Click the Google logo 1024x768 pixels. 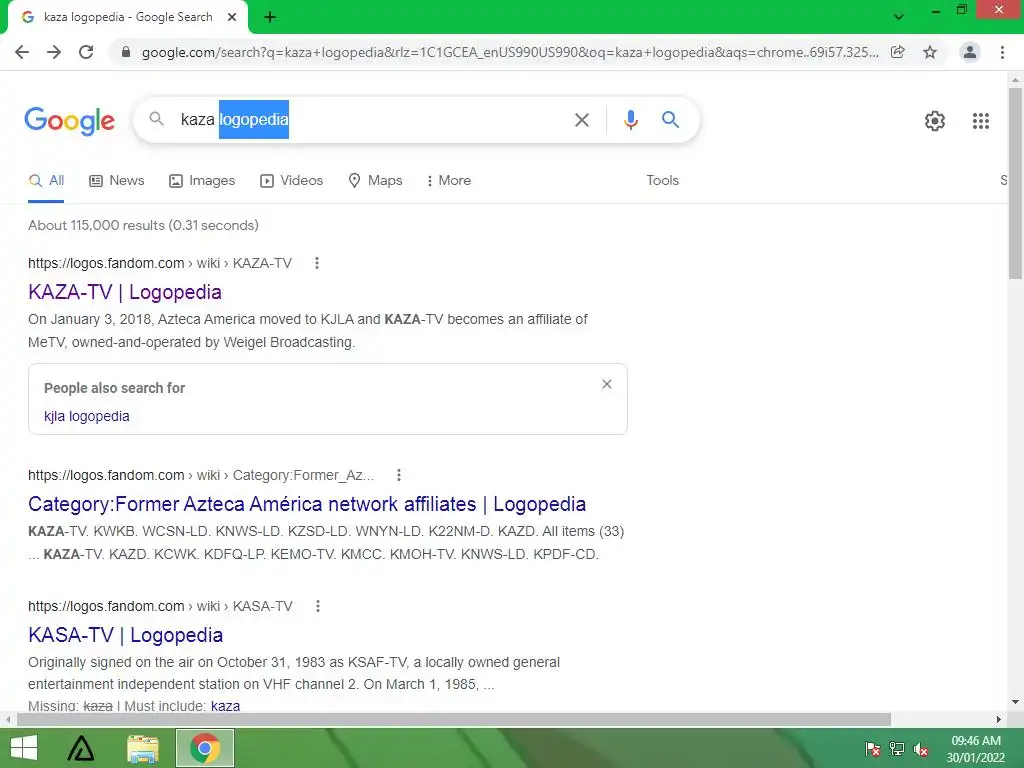point(69,121)
